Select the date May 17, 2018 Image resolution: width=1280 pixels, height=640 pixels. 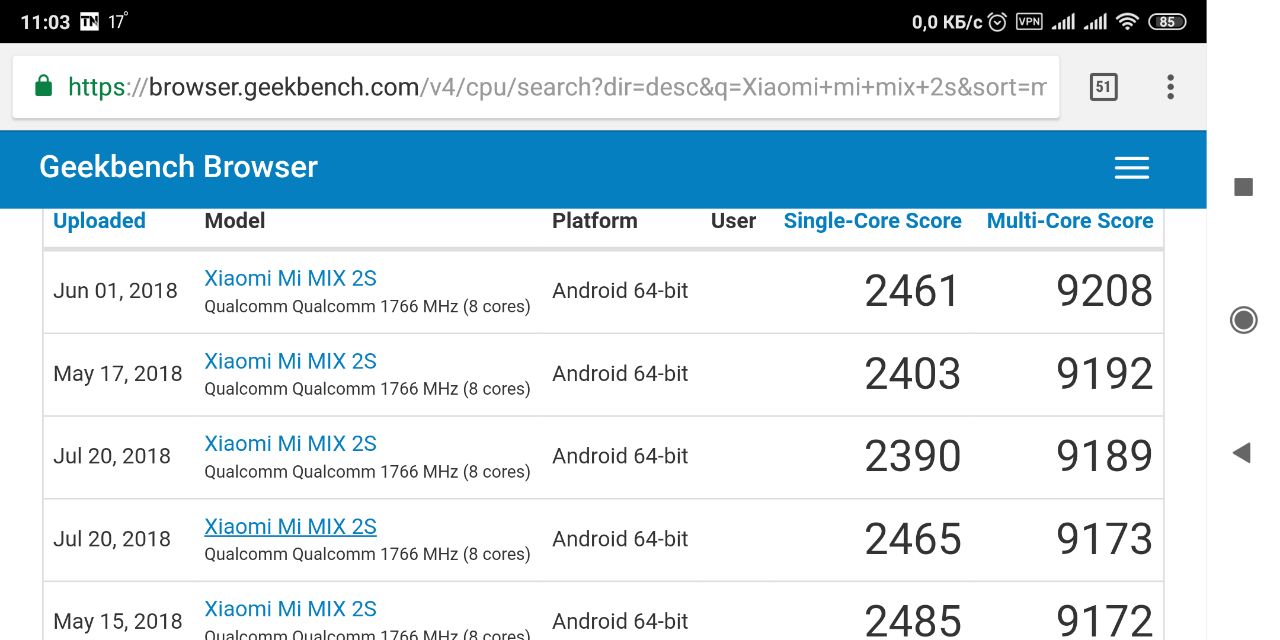[118, 374]
